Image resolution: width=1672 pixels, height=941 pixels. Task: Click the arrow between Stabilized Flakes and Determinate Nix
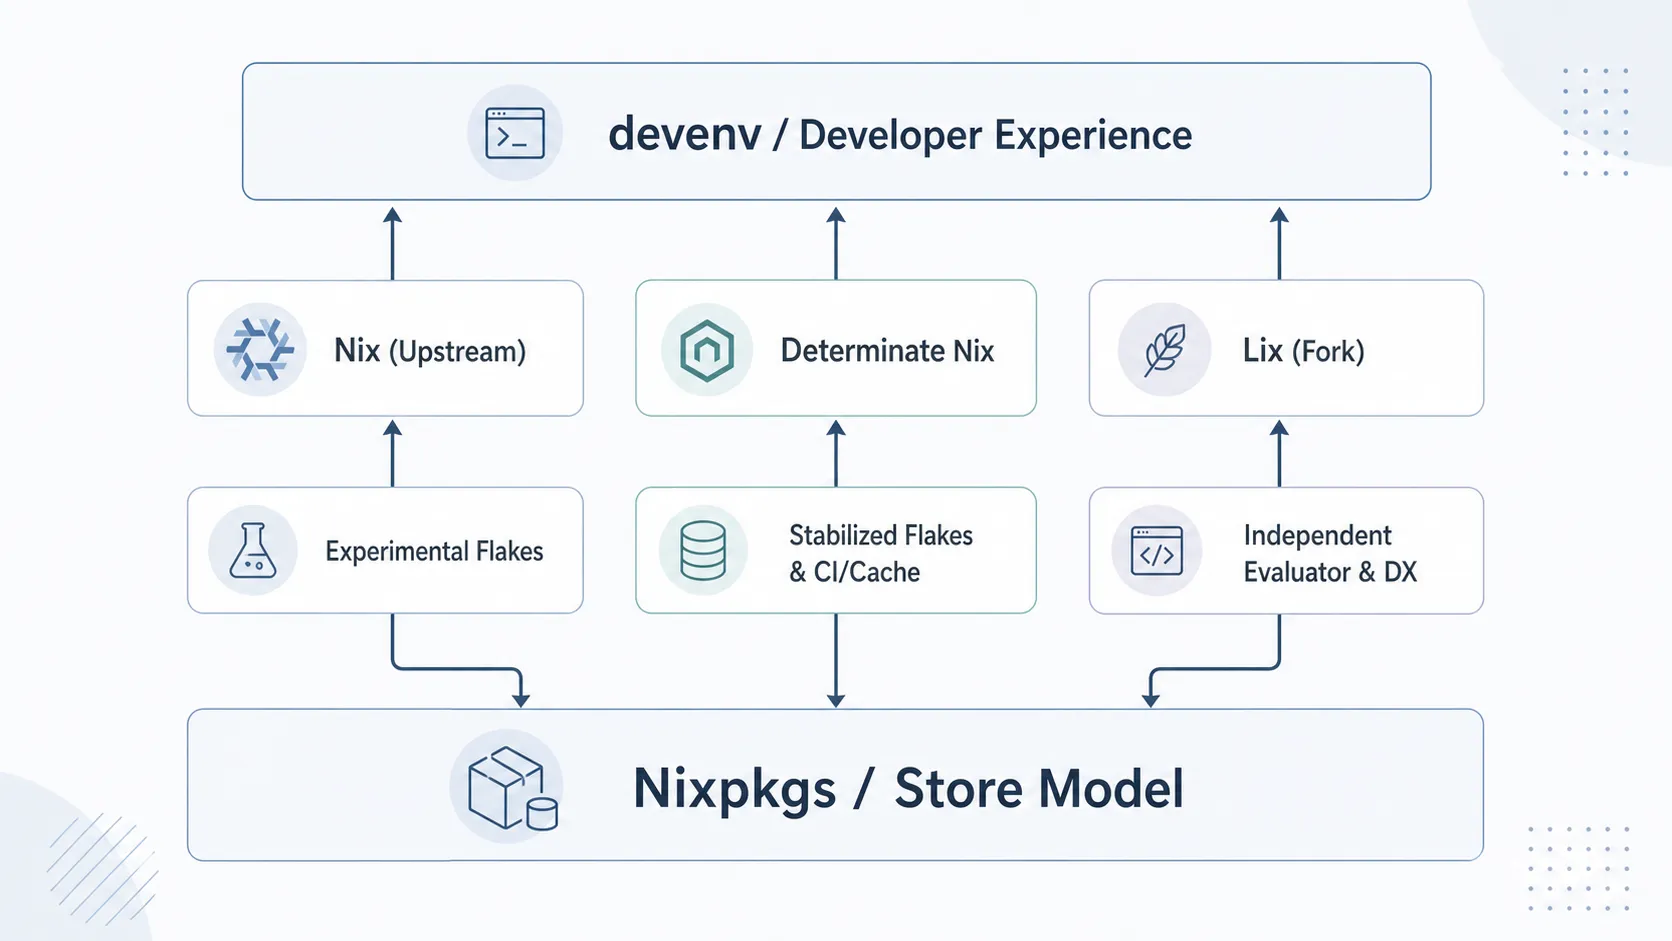tap(836, 453)
